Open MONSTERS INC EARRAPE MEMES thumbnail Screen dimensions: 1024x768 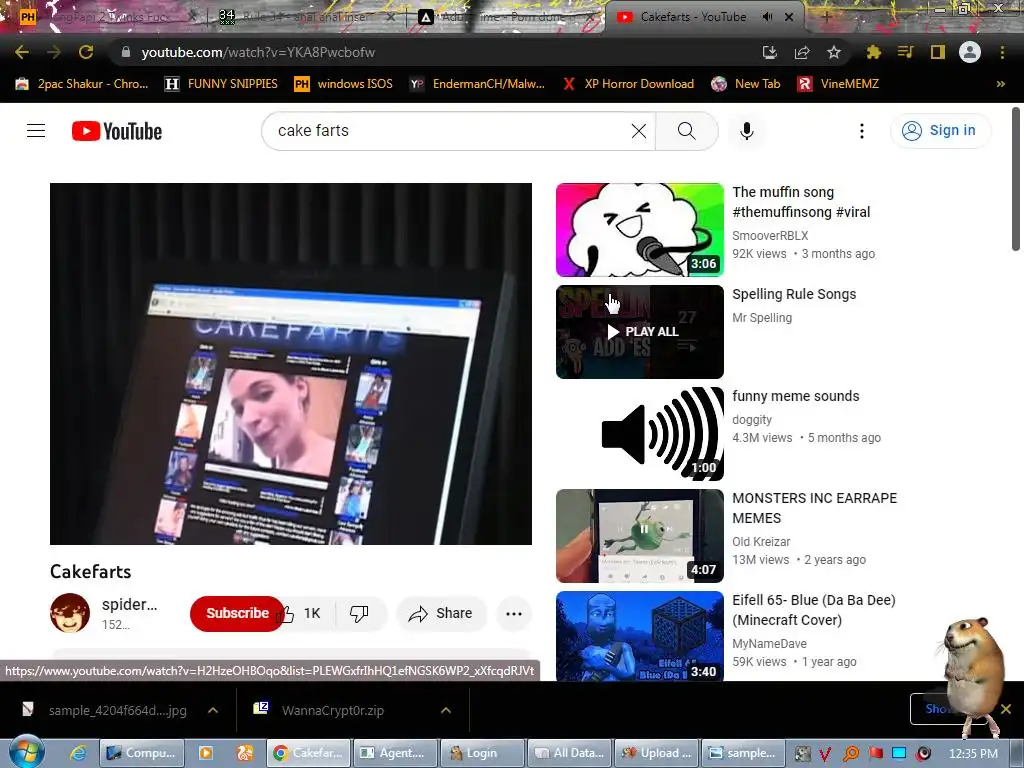(x=640, y=536)
